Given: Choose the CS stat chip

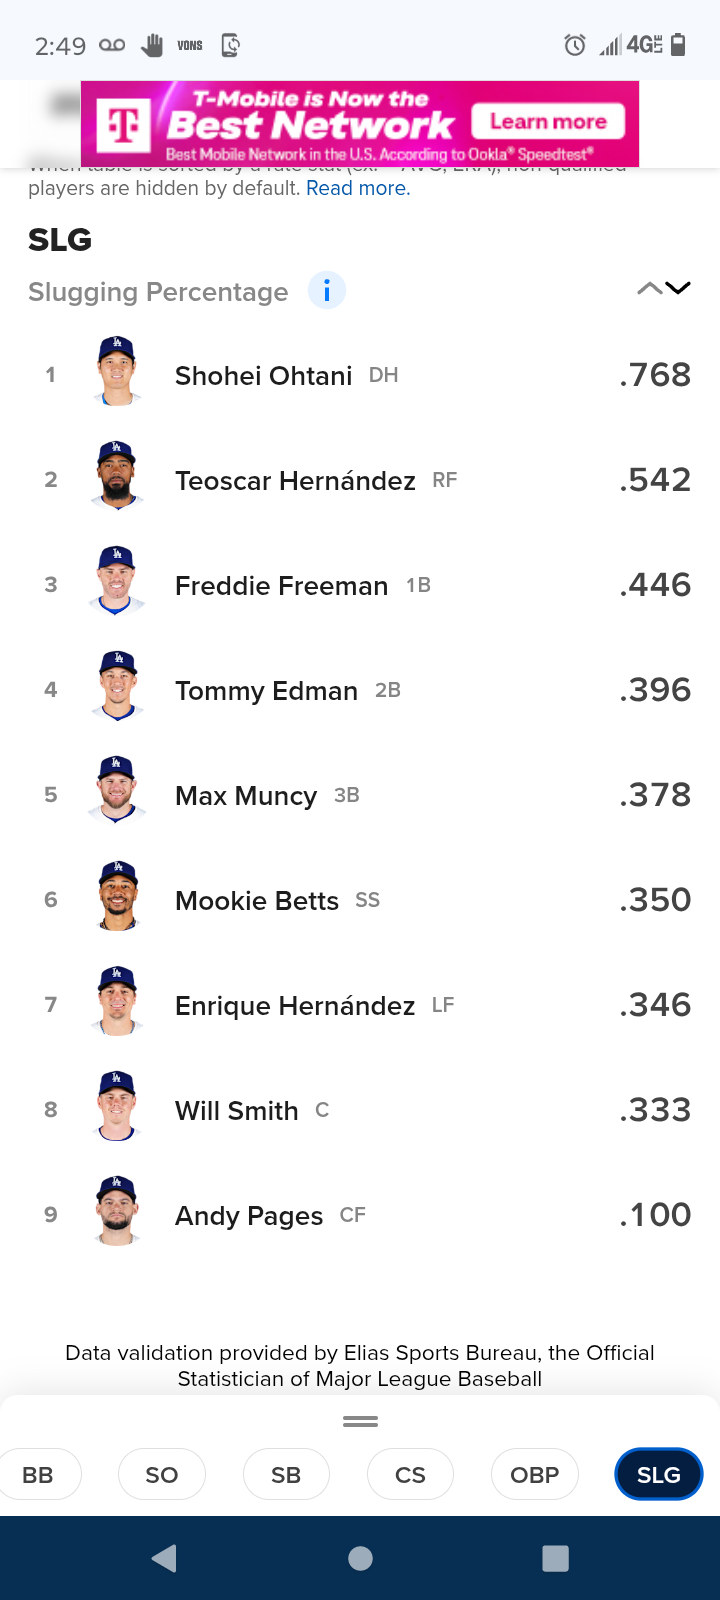Looking at the screenshot, I should 410,1474.
